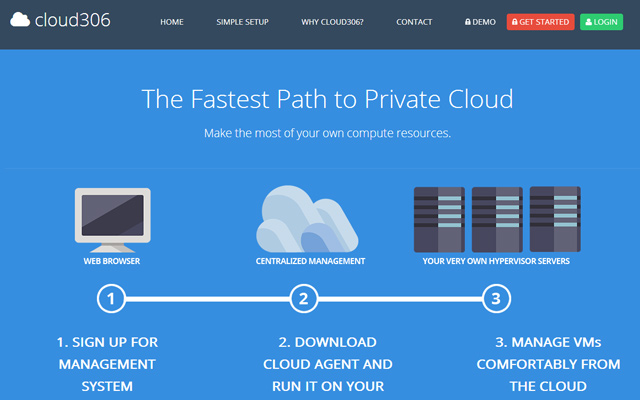
Task: Go to SIMPLE SETUP section
Action: 242,22
